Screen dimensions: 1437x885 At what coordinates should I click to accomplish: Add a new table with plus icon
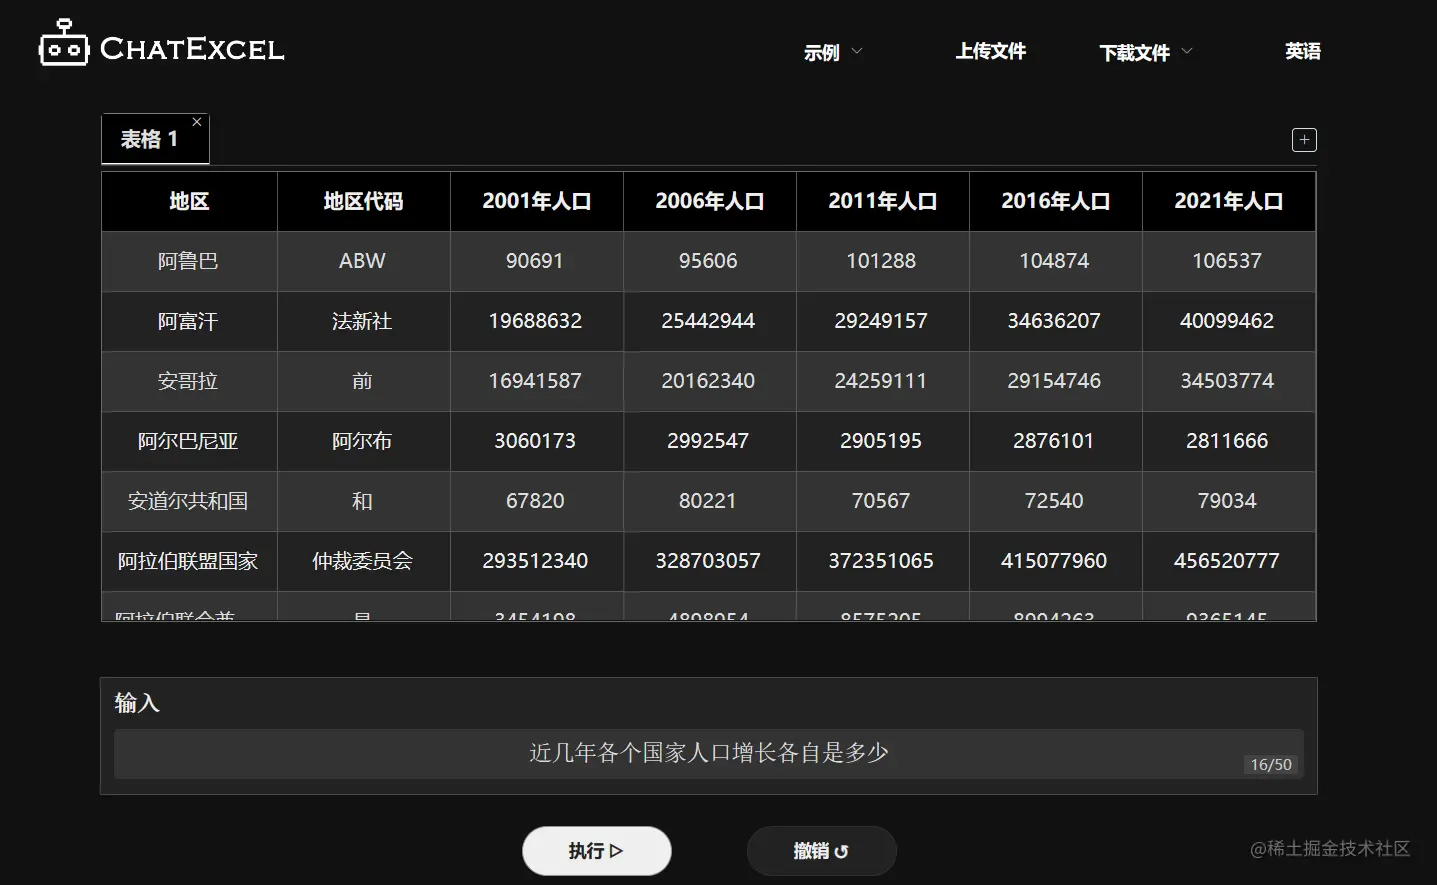pyautogui.click(x=1304, y=140)
